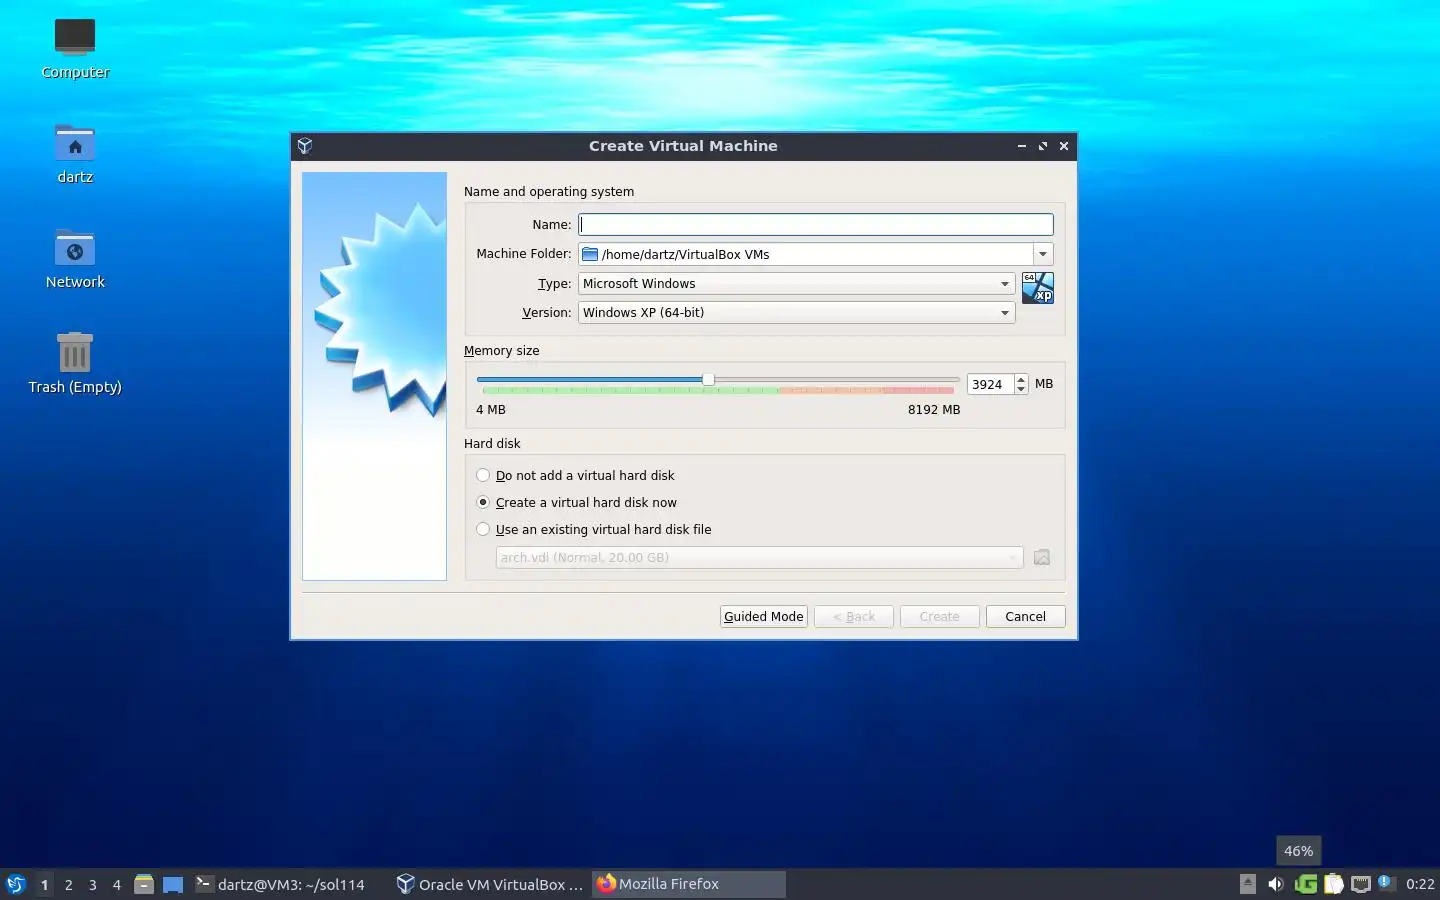The height and width of the screenshot is (900, 1440).
Task: Open the Trash (Empty) desktop icon
Action: pos(75,364)
